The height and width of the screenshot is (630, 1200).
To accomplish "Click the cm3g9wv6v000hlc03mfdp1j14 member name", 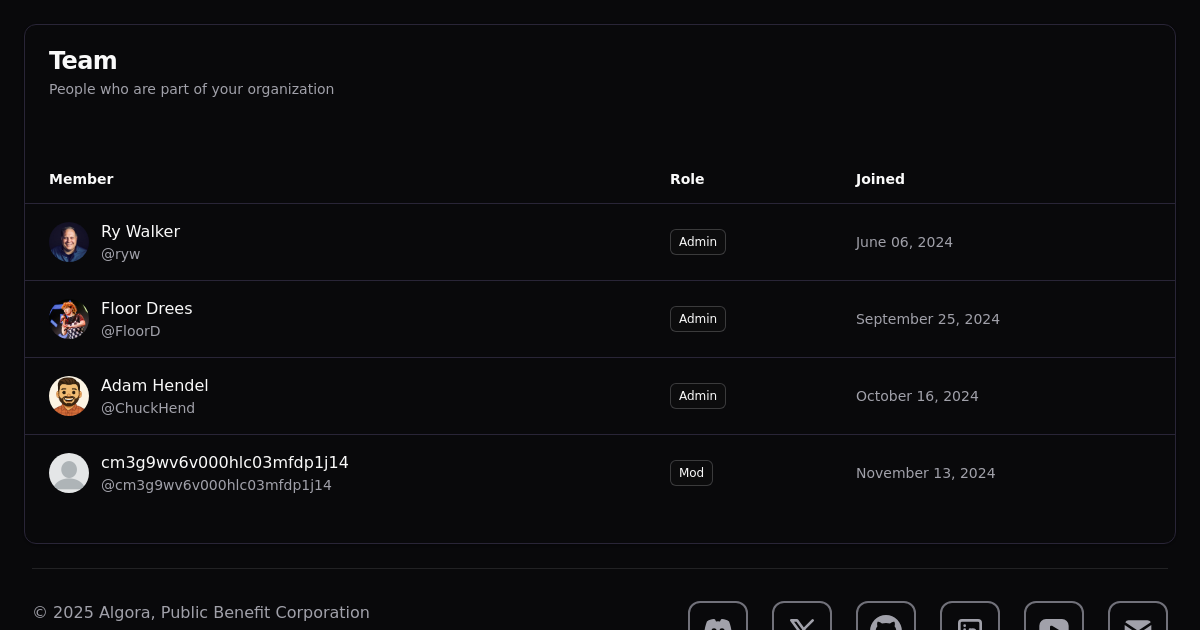I will coord(225,463).
